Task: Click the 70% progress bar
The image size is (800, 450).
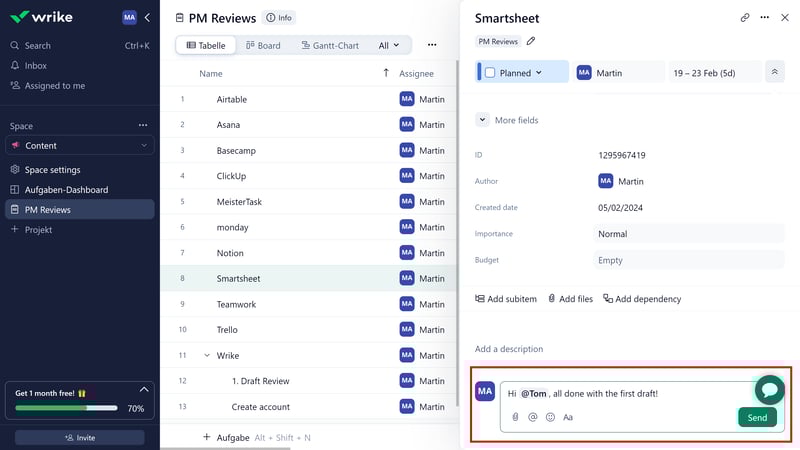Action: tap(66, 408)
